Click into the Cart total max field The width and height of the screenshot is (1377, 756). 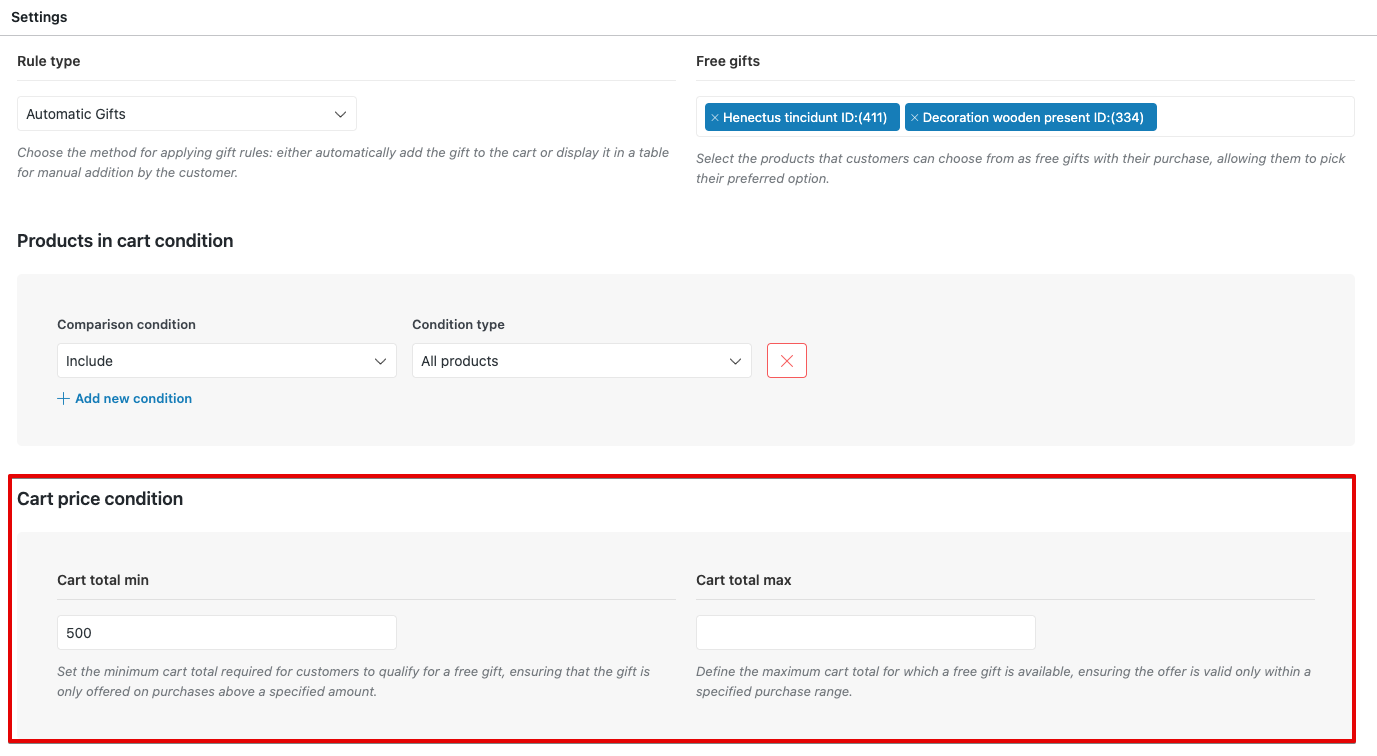865,633
